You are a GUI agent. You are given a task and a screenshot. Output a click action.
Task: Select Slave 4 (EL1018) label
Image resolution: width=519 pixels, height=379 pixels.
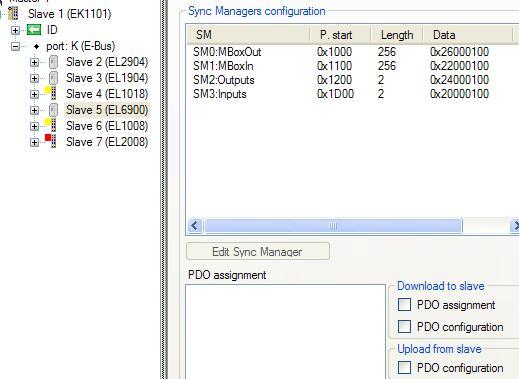pyautogui.click(x=107, y=94)
